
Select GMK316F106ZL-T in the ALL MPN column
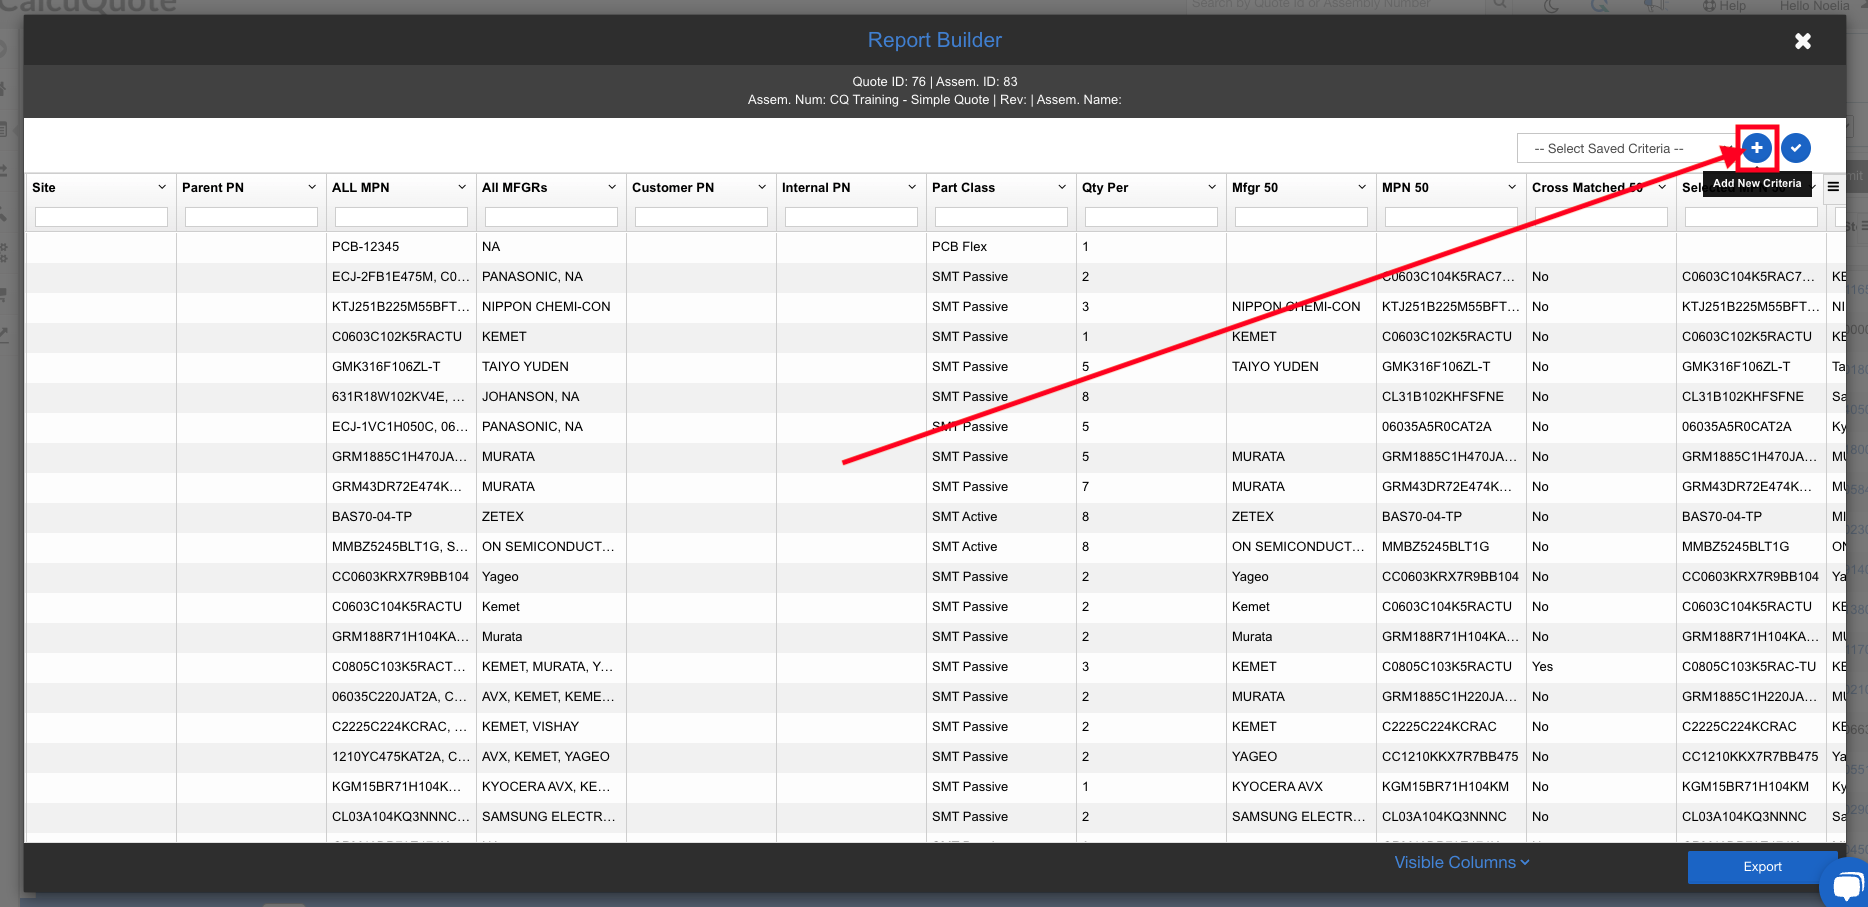tap(401, 367)
